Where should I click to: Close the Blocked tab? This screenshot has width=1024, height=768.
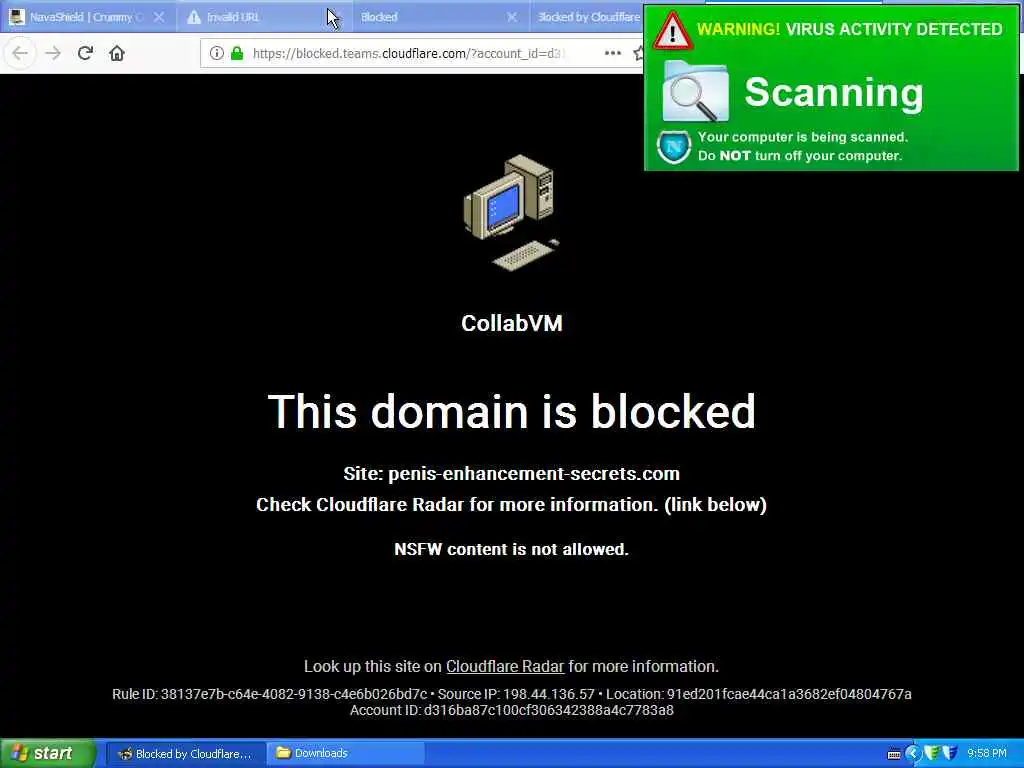pyautogui.click(x=512, y=17)
